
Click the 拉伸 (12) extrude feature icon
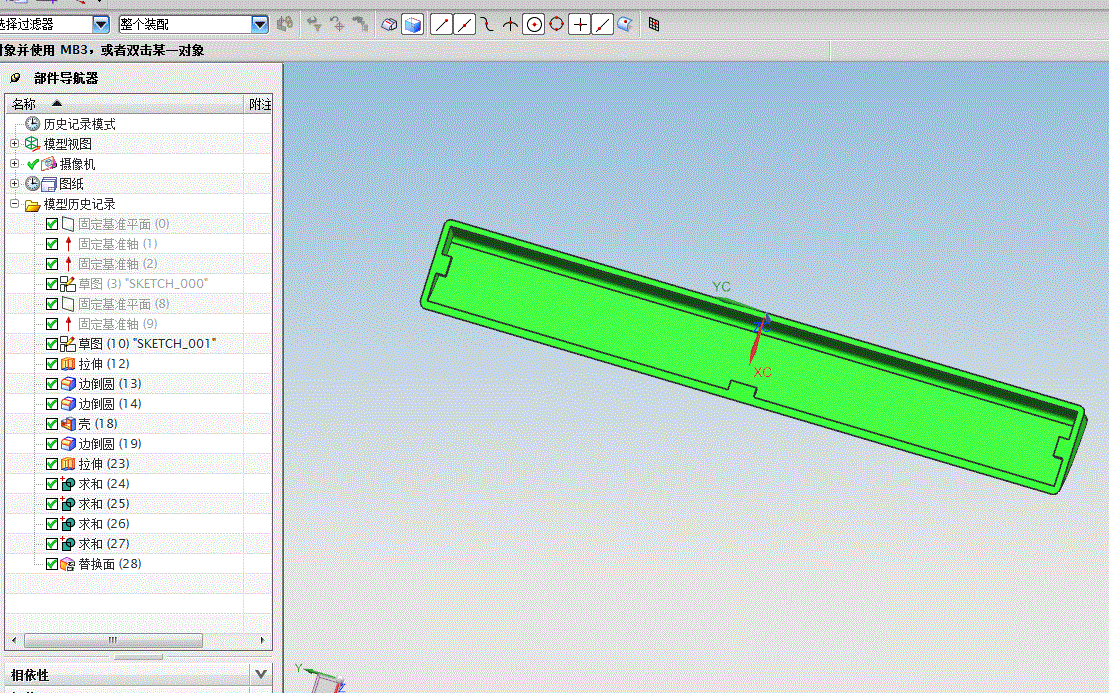pyautogui.click(x=68, y=364)
